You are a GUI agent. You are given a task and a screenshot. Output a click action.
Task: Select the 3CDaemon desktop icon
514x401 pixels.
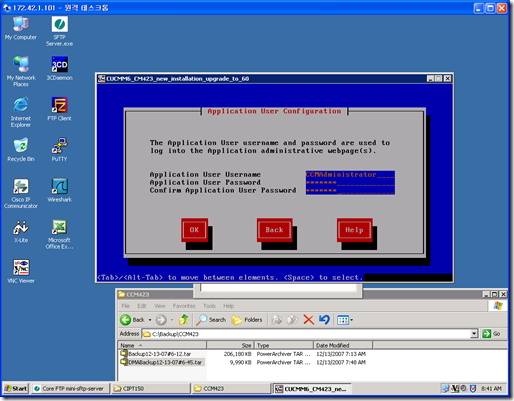(59, 69)
